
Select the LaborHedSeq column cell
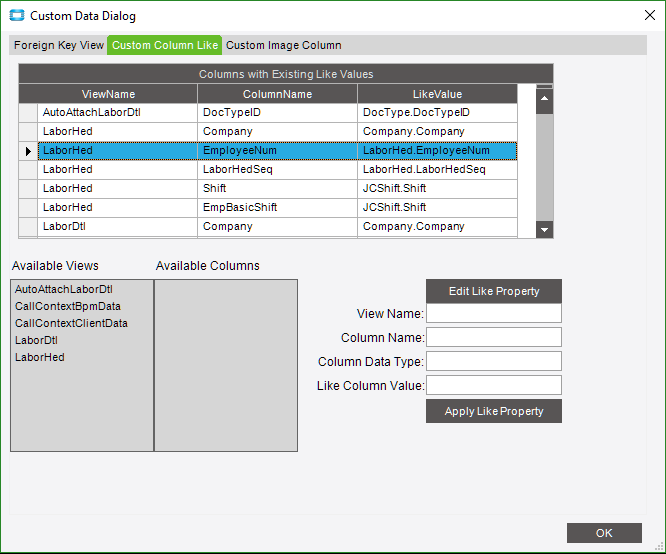277,170
